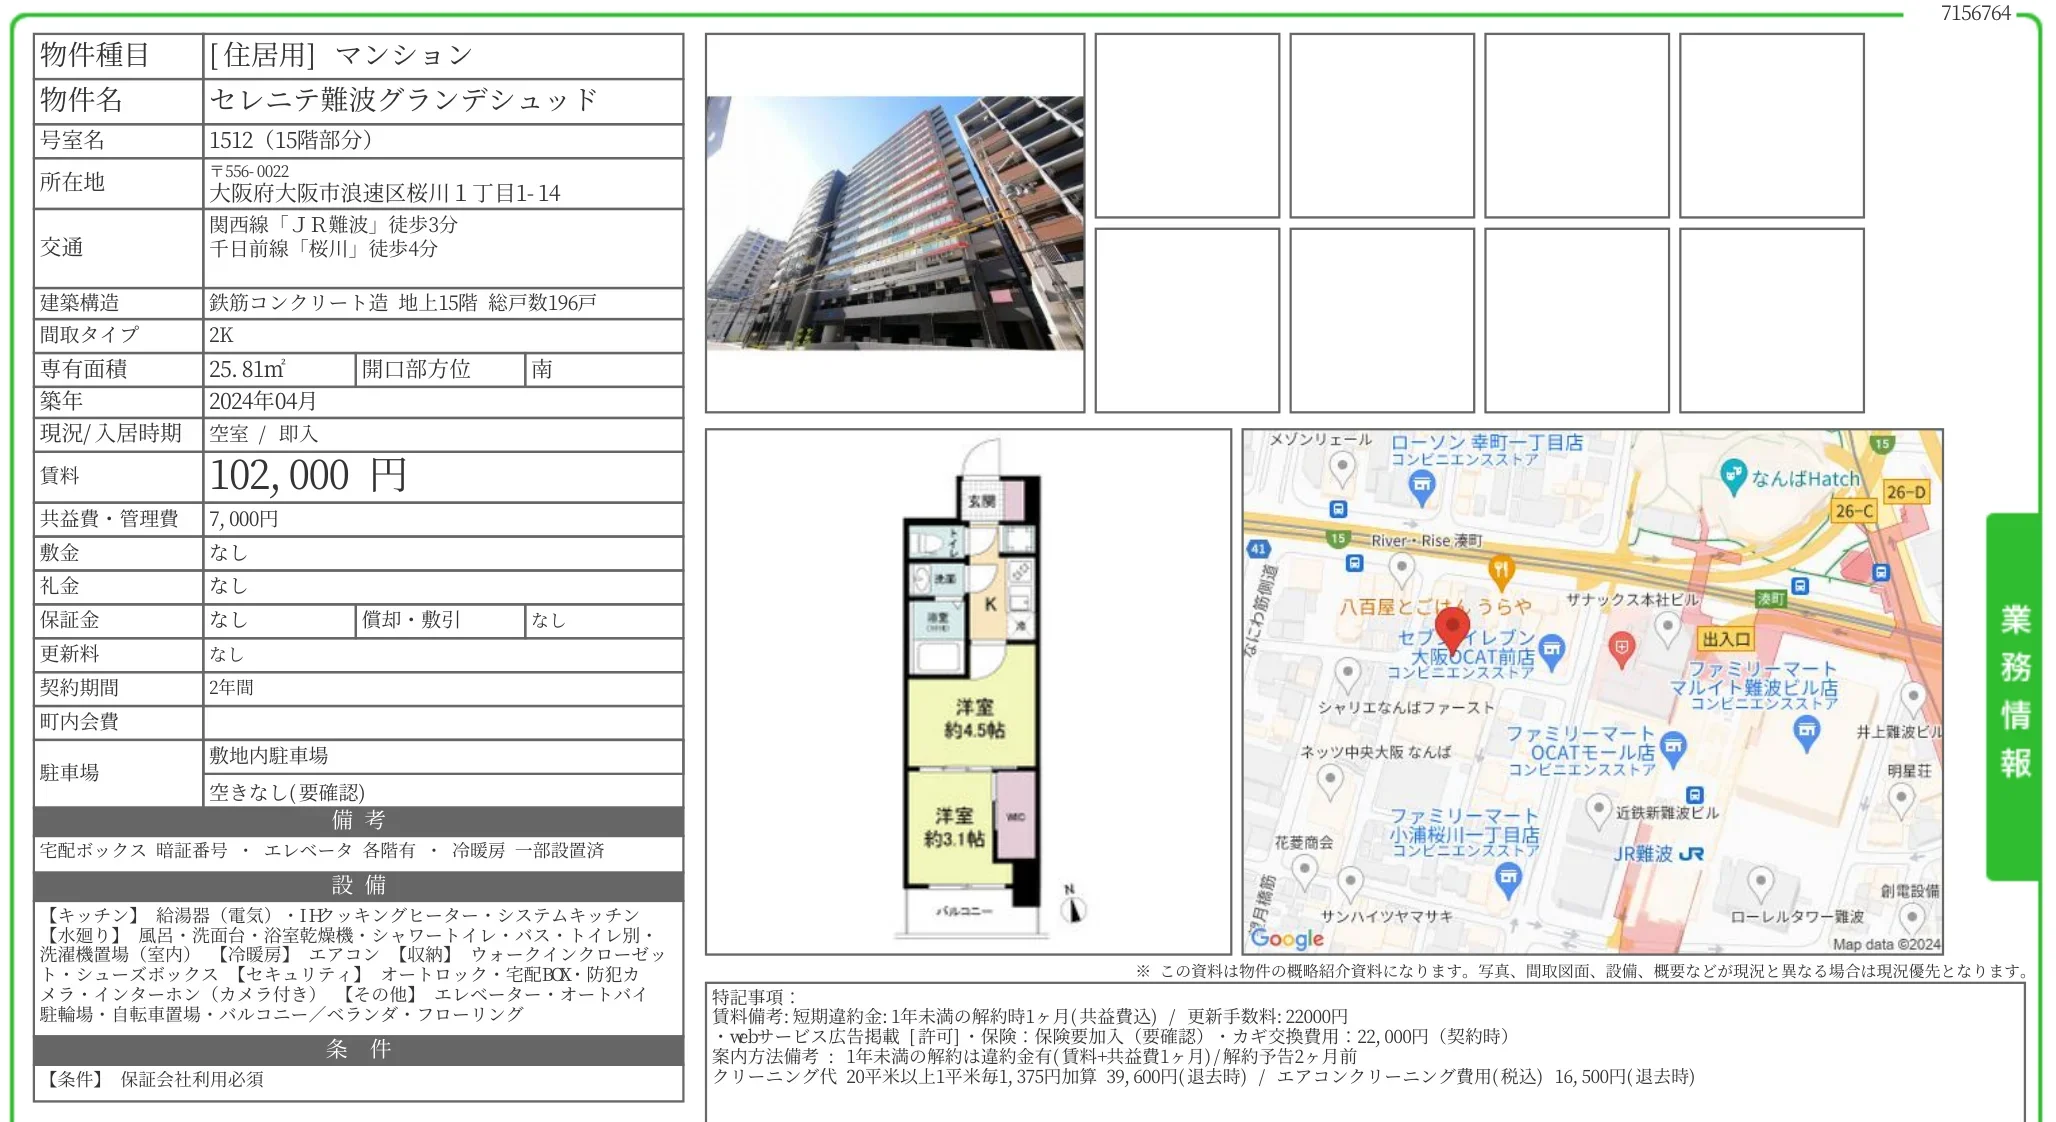Click the building exterior photo
2056x1122 pixels.
tap(894, 223)
